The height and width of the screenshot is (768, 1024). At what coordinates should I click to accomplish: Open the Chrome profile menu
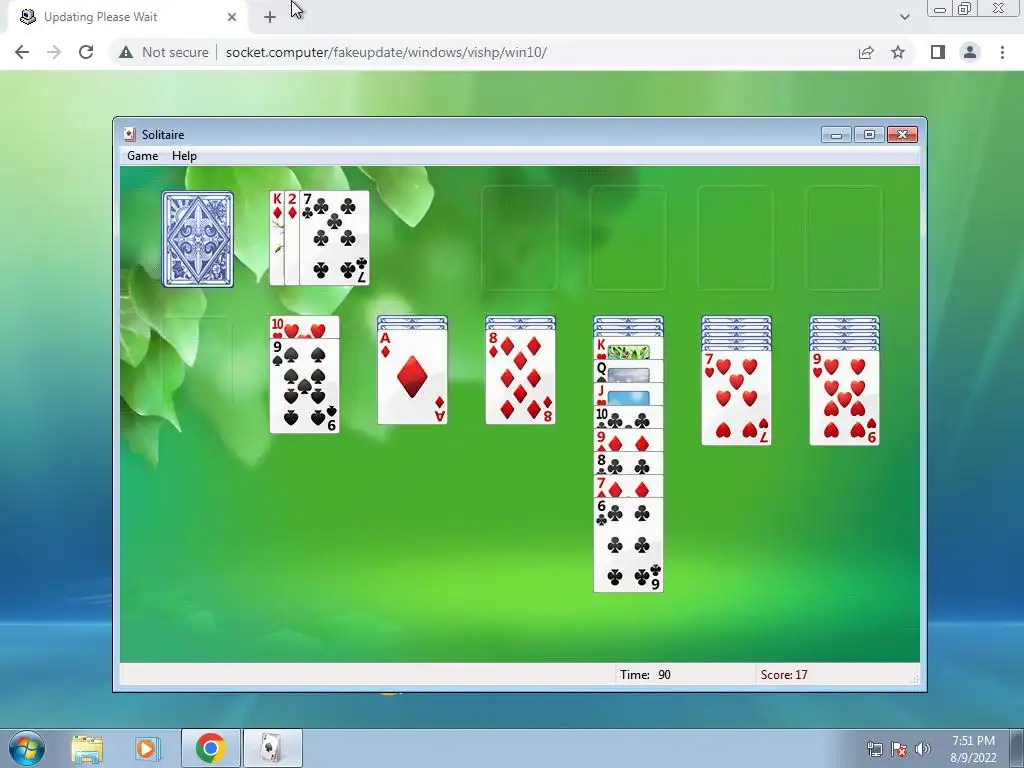tap(970, 52)
